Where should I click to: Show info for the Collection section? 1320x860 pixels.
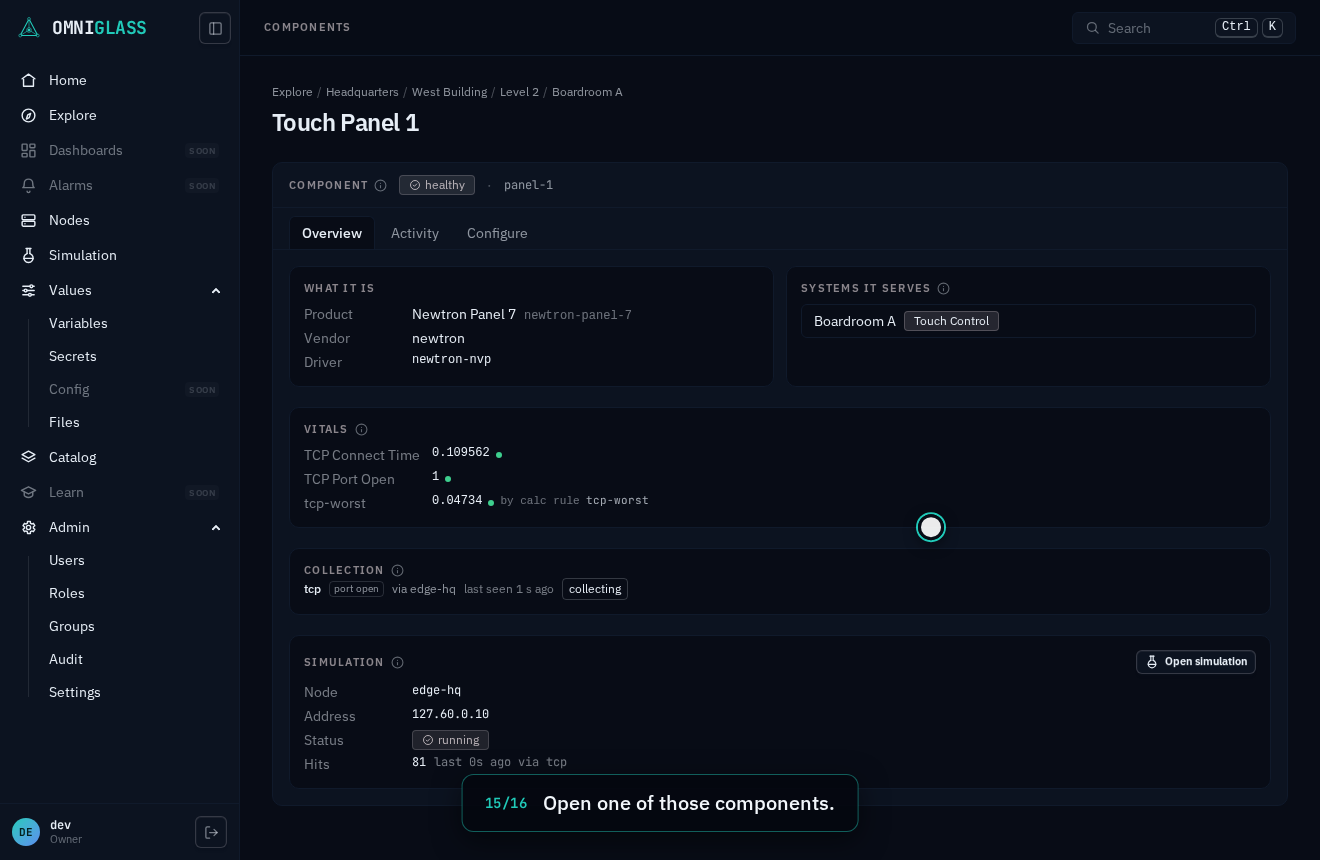point(397,570)
